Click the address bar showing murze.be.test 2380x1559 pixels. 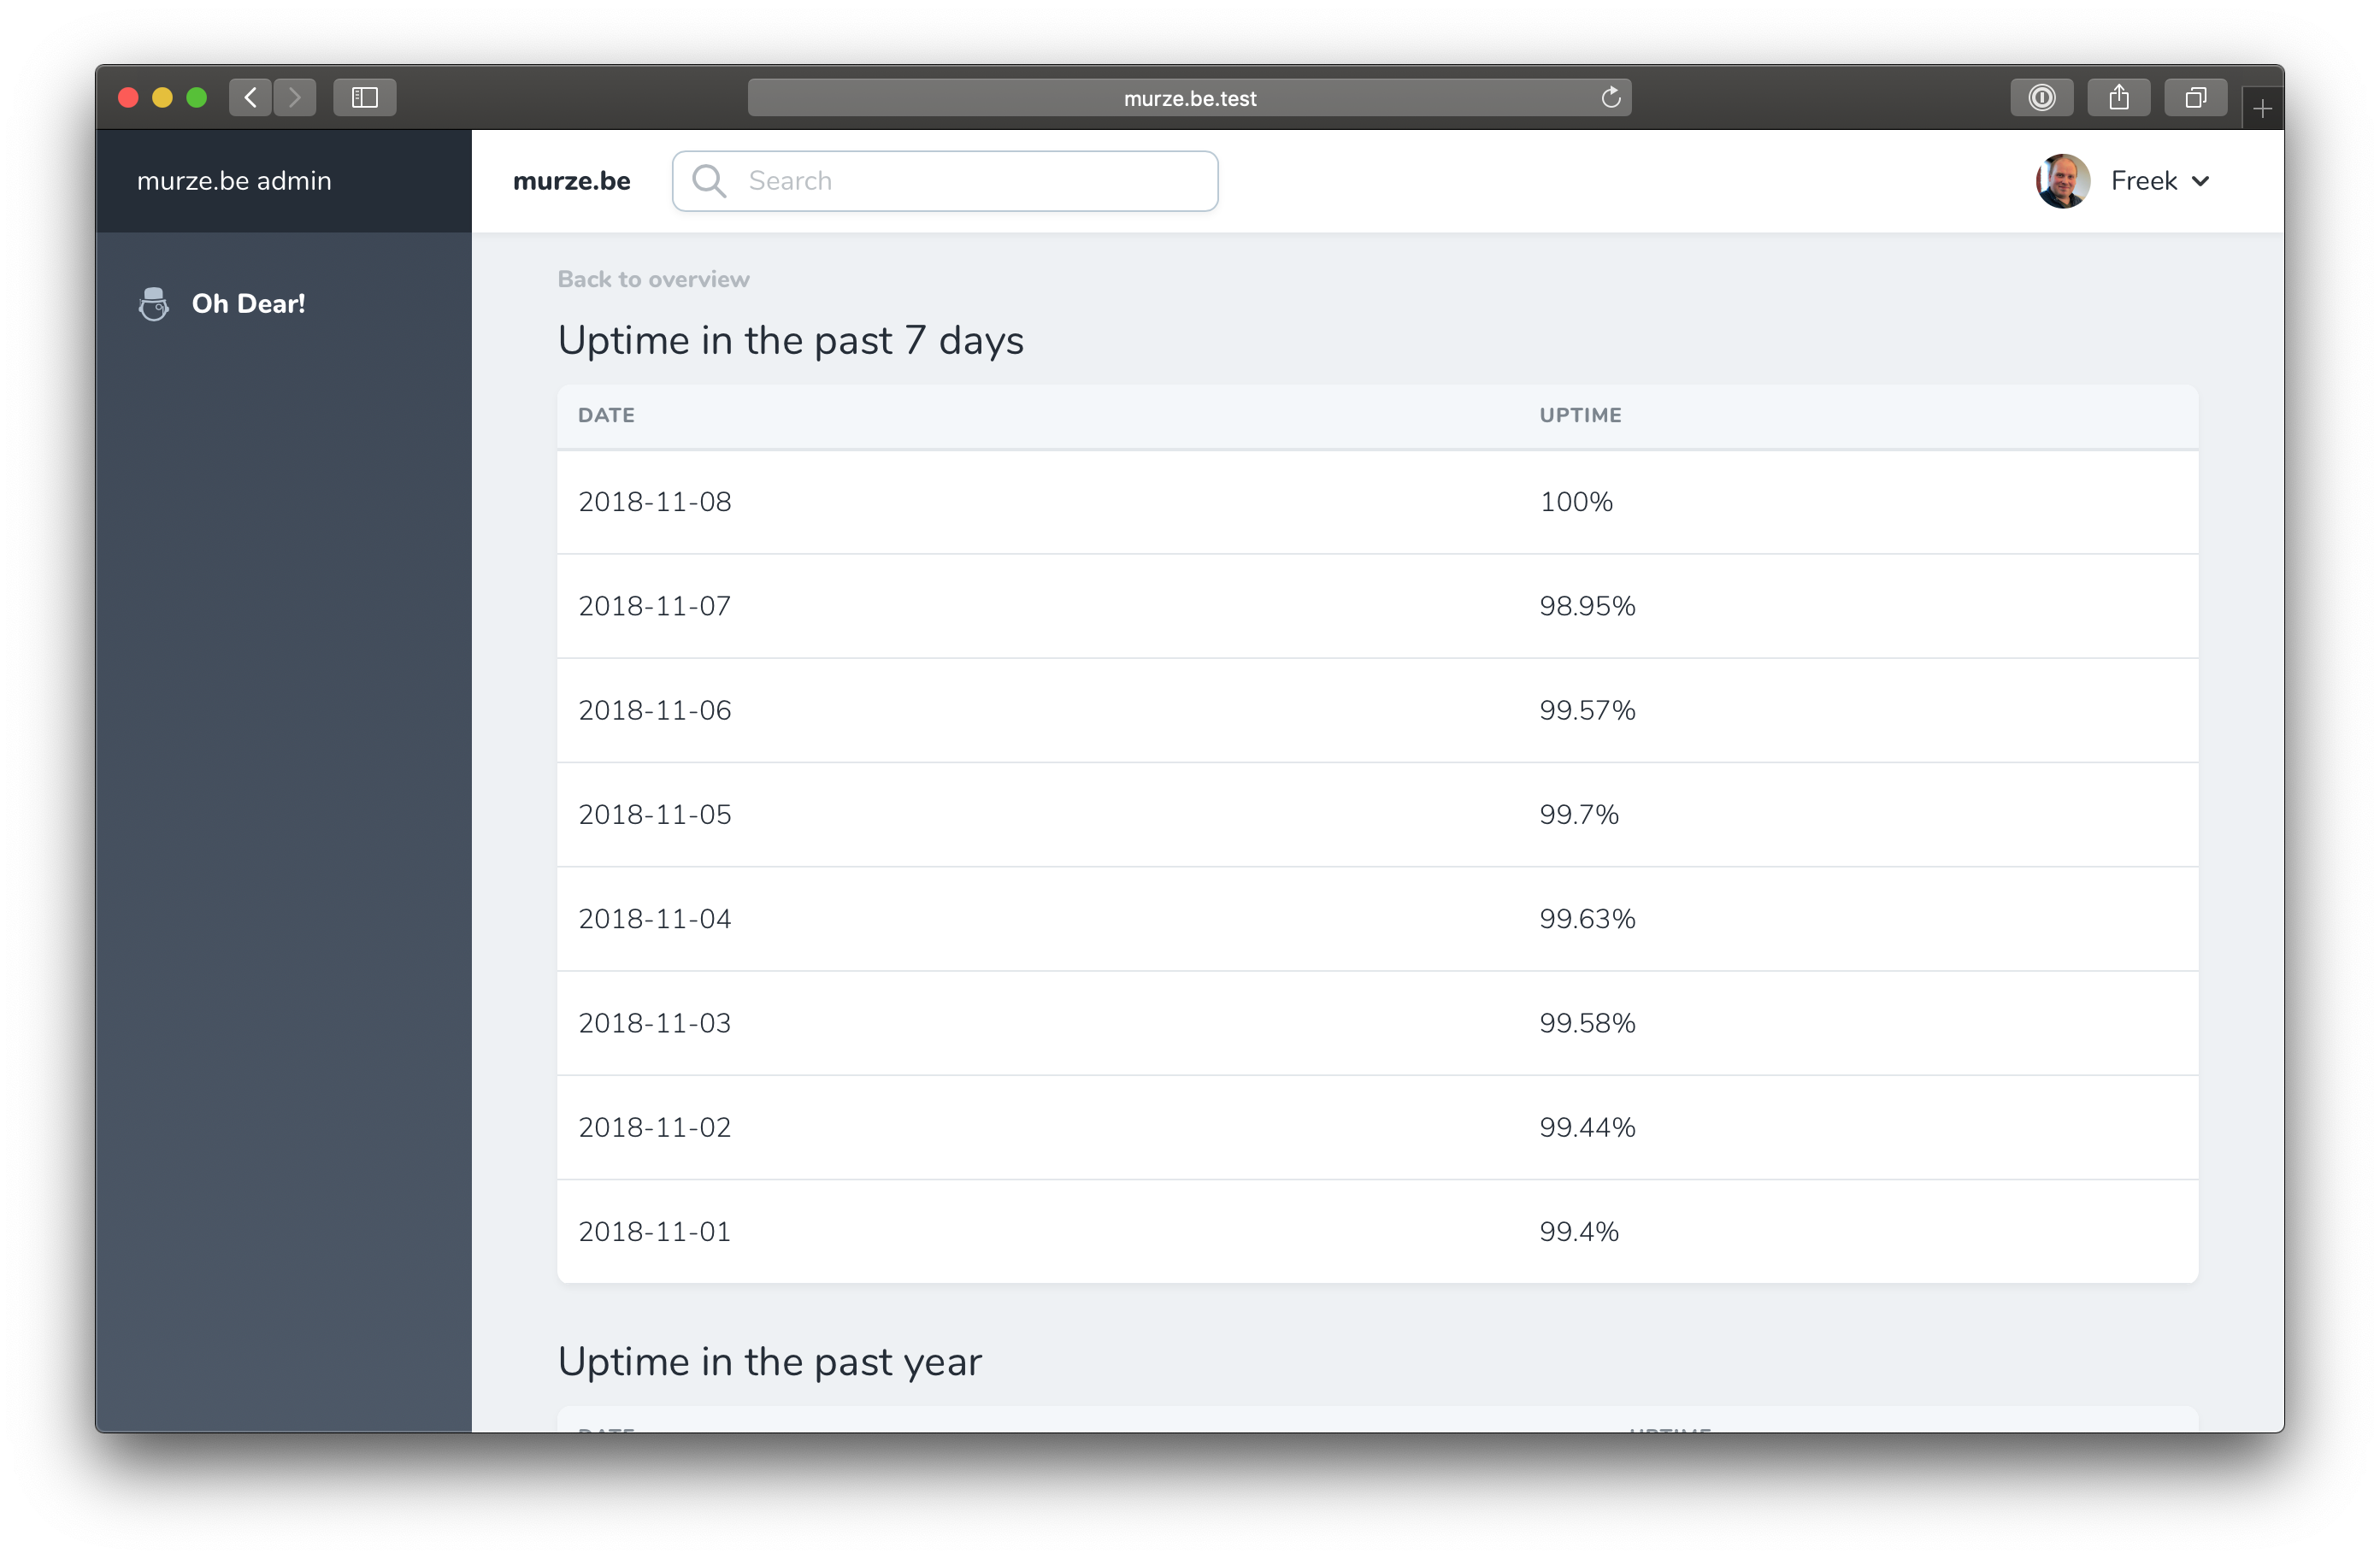(1189, 97)
